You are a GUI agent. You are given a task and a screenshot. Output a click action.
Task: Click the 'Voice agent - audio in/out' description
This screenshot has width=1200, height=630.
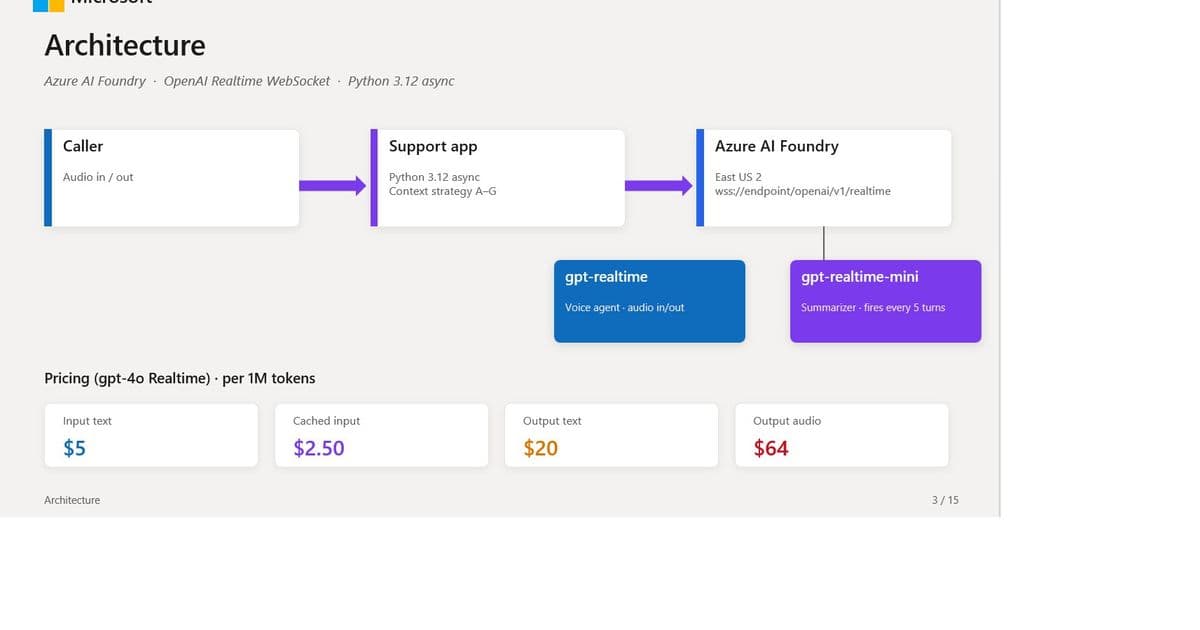click(625, 308)
